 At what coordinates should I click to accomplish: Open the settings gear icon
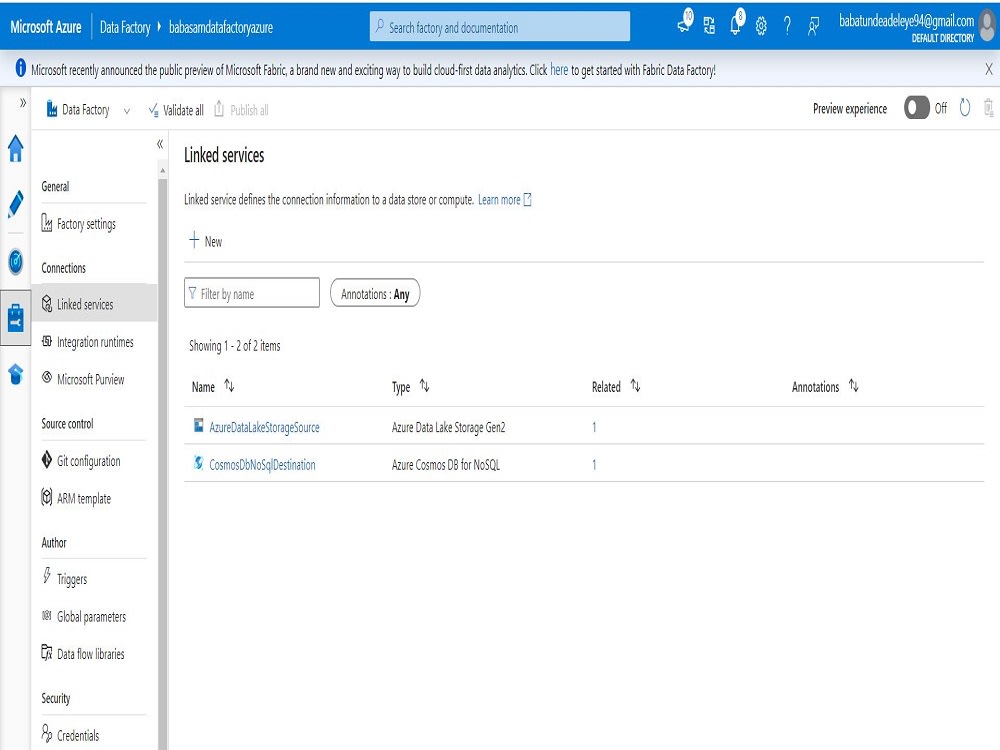coord(761,26)
